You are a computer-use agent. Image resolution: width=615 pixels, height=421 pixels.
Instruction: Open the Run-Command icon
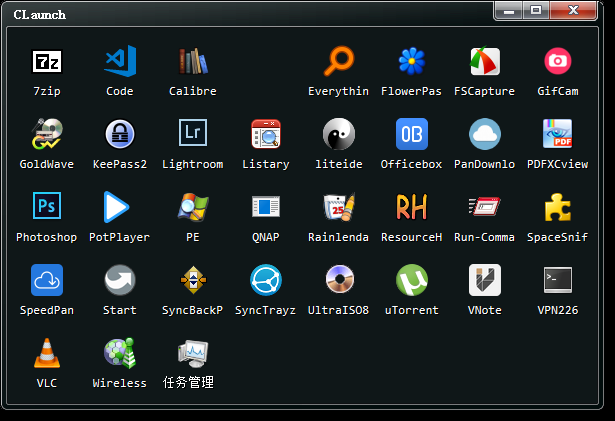click(485, 206)
